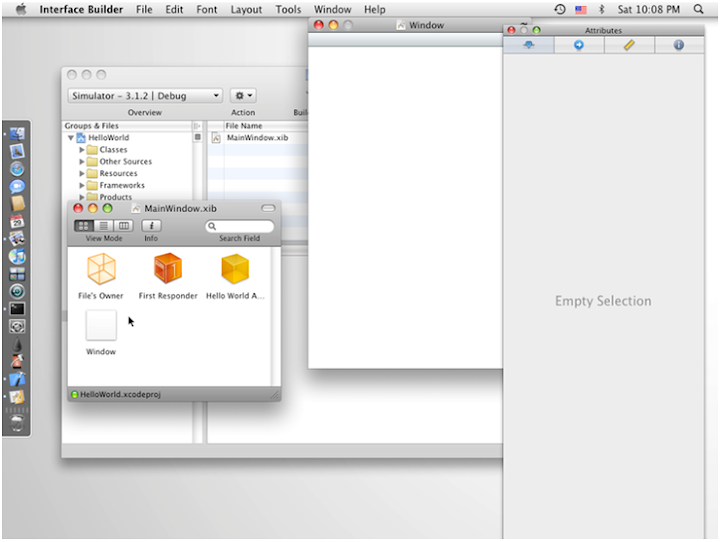Switch to column view mode

(x=123, y=226)
